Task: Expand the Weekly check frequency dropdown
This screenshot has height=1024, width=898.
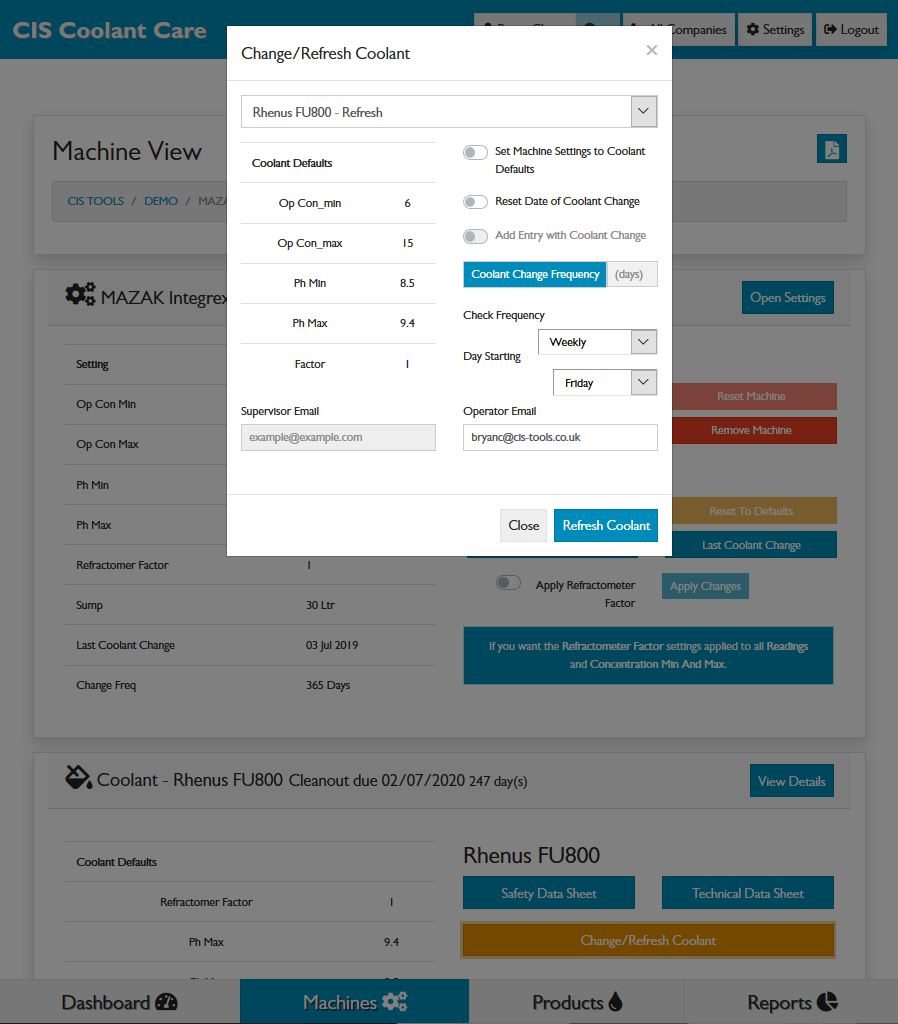Action: point(597,342)
